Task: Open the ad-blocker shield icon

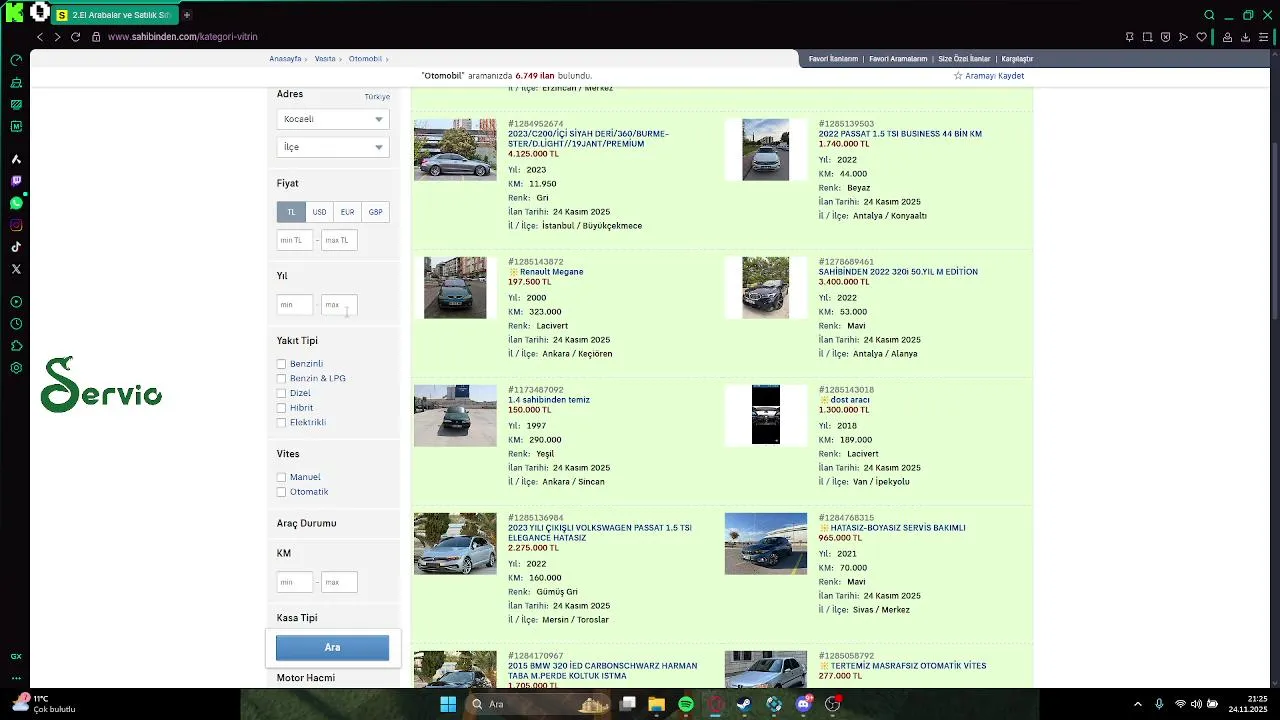Action: (1165, 37)
